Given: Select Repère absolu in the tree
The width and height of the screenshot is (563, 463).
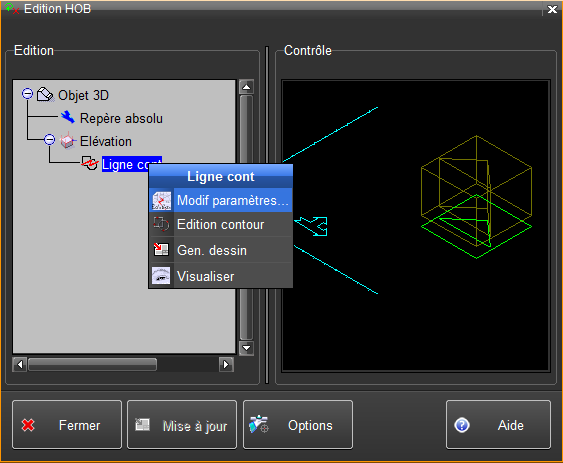Looking at the screenshot, I should pyautogui.click(x=121, y=118).
